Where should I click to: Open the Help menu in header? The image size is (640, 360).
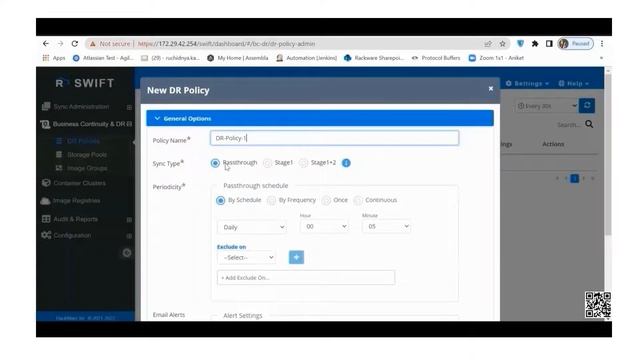[x=573, y=83]
